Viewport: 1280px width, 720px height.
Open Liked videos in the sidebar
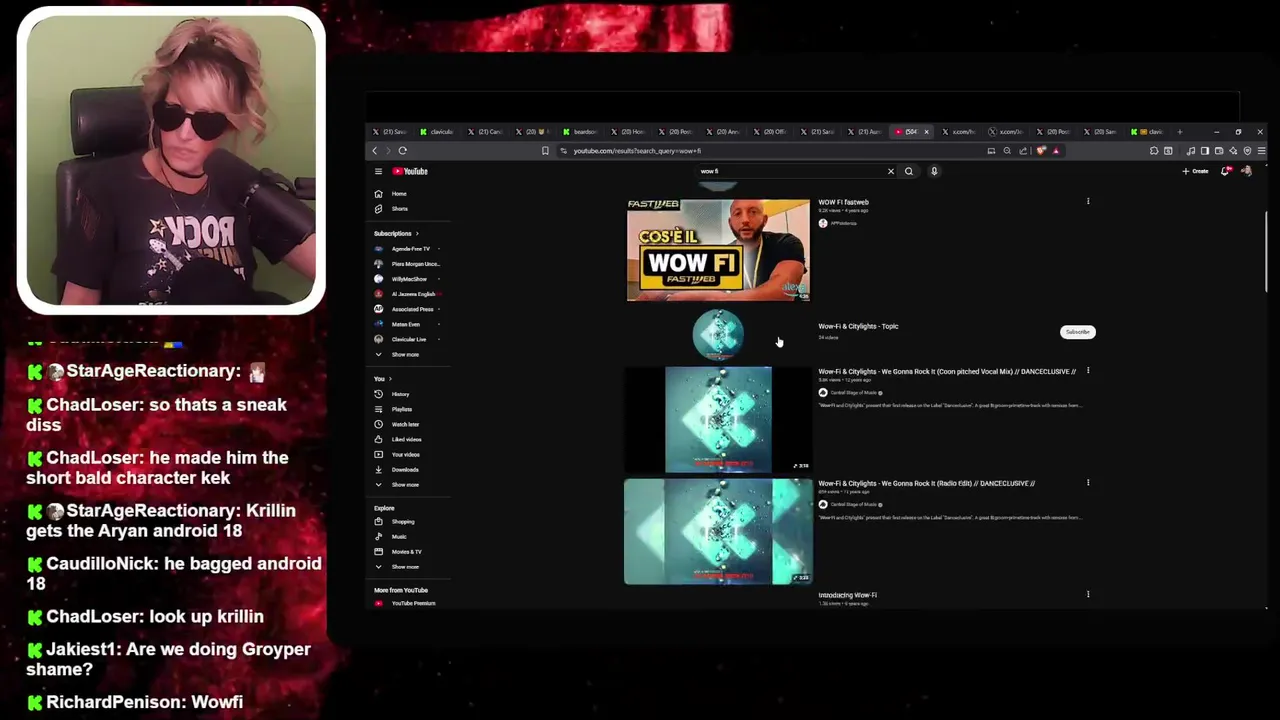click(x=410, y=439)
